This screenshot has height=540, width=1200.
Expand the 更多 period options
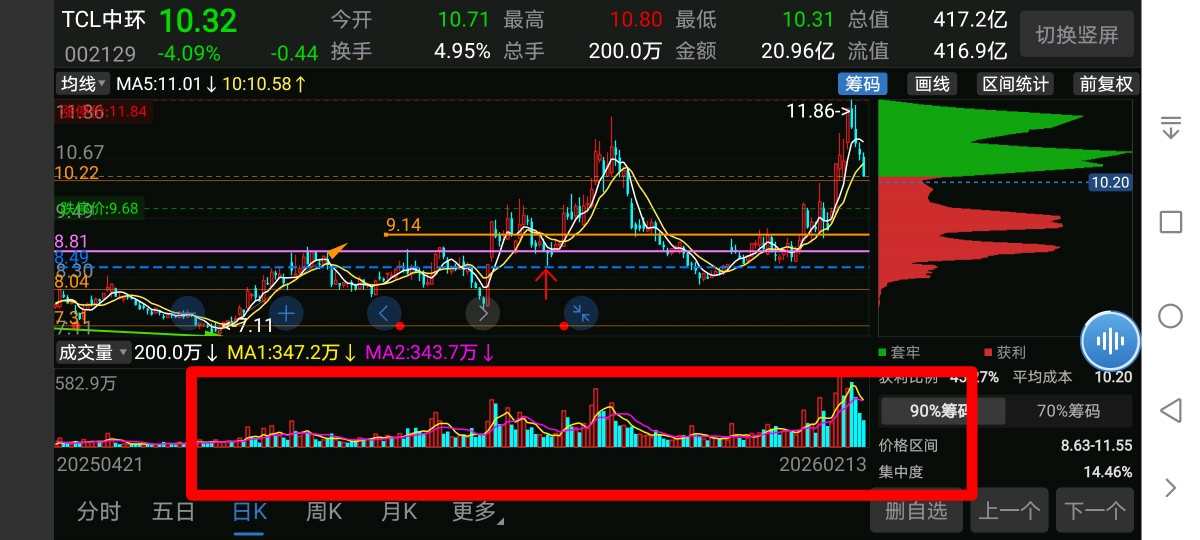coord(477,511)
